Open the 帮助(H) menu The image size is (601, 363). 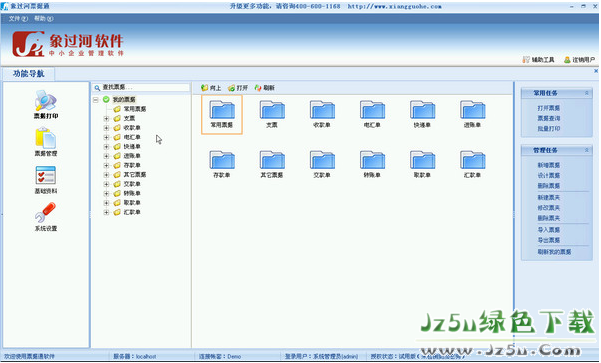(44, 18)
